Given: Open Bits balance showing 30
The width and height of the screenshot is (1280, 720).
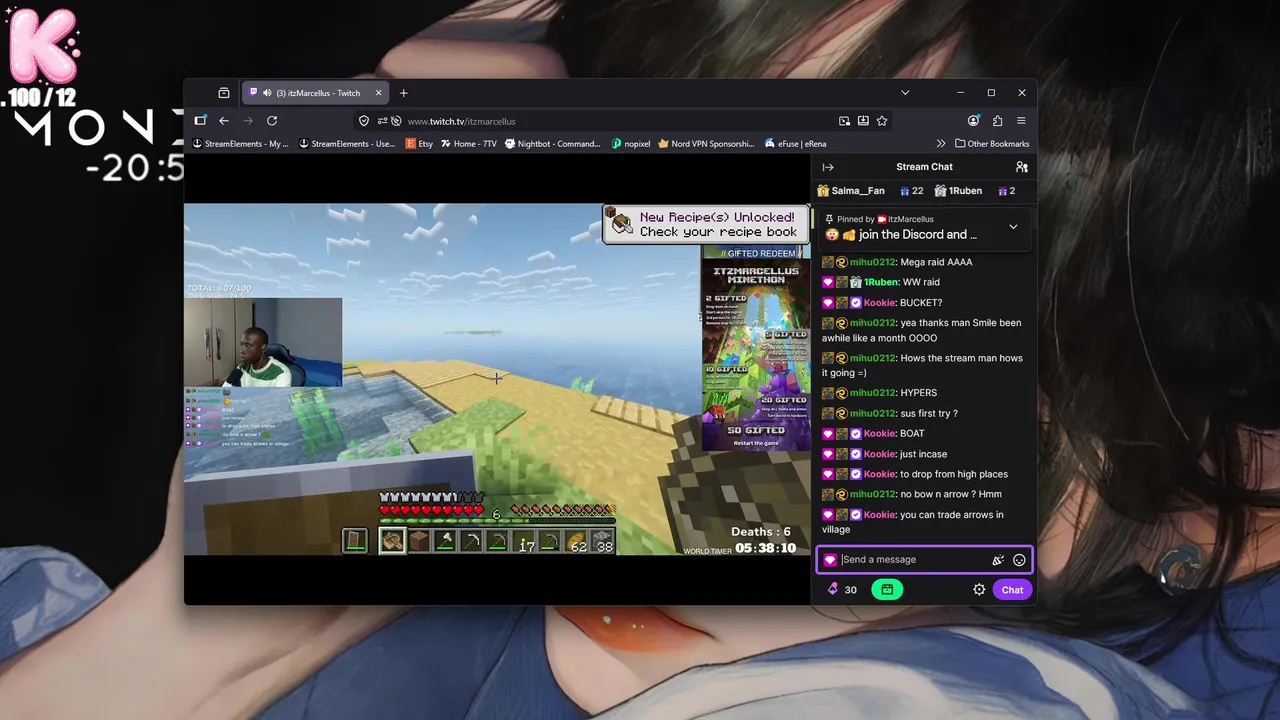Looking at the screenshot, I should click(x=842, y=590).
